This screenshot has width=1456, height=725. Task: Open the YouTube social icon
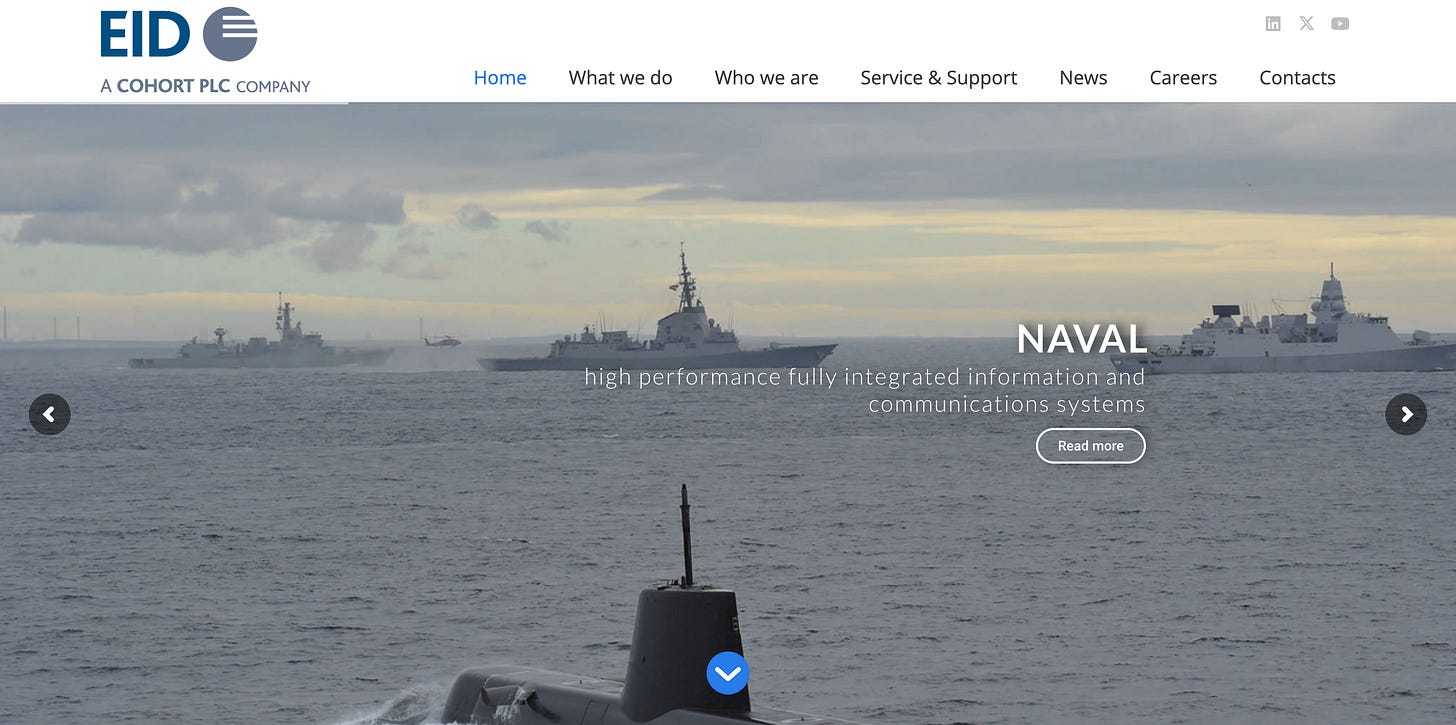1340,24
